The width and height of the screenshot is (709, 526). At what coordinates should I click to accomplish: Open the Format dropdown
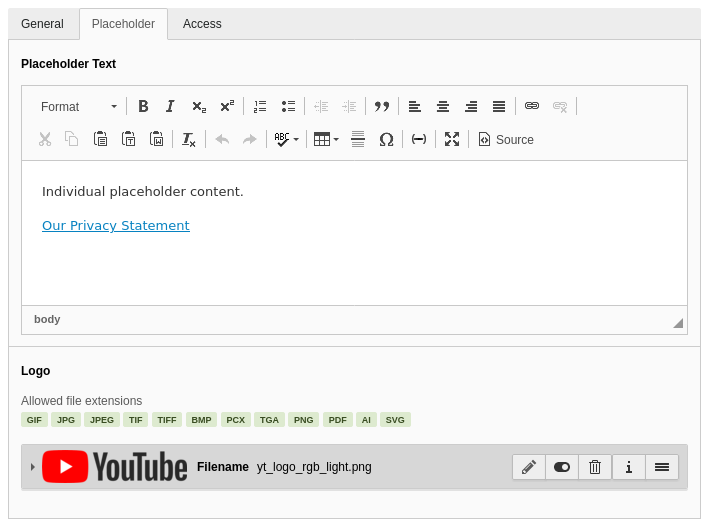pyautogui.click(x=79, y=106)
